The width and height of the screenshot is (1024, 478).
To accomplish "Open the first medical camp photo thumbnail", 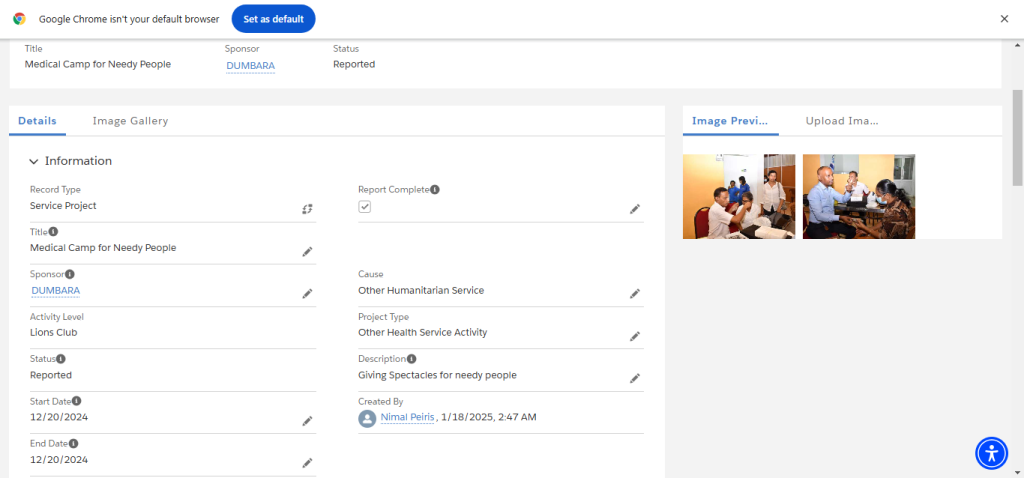I will (x=739, y=197).
